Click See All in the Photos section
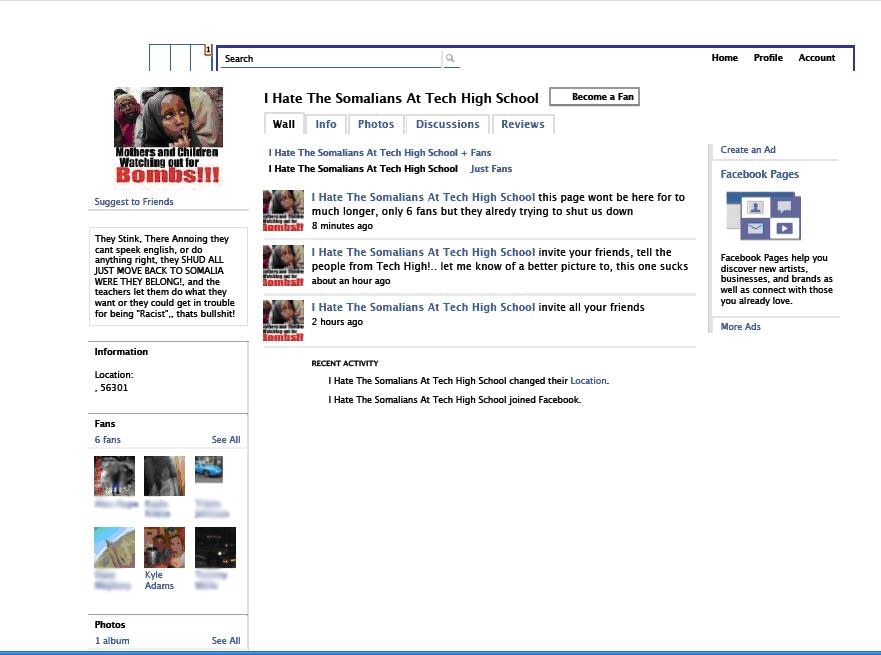The image size is (881, 655). [x=226, y=641]
